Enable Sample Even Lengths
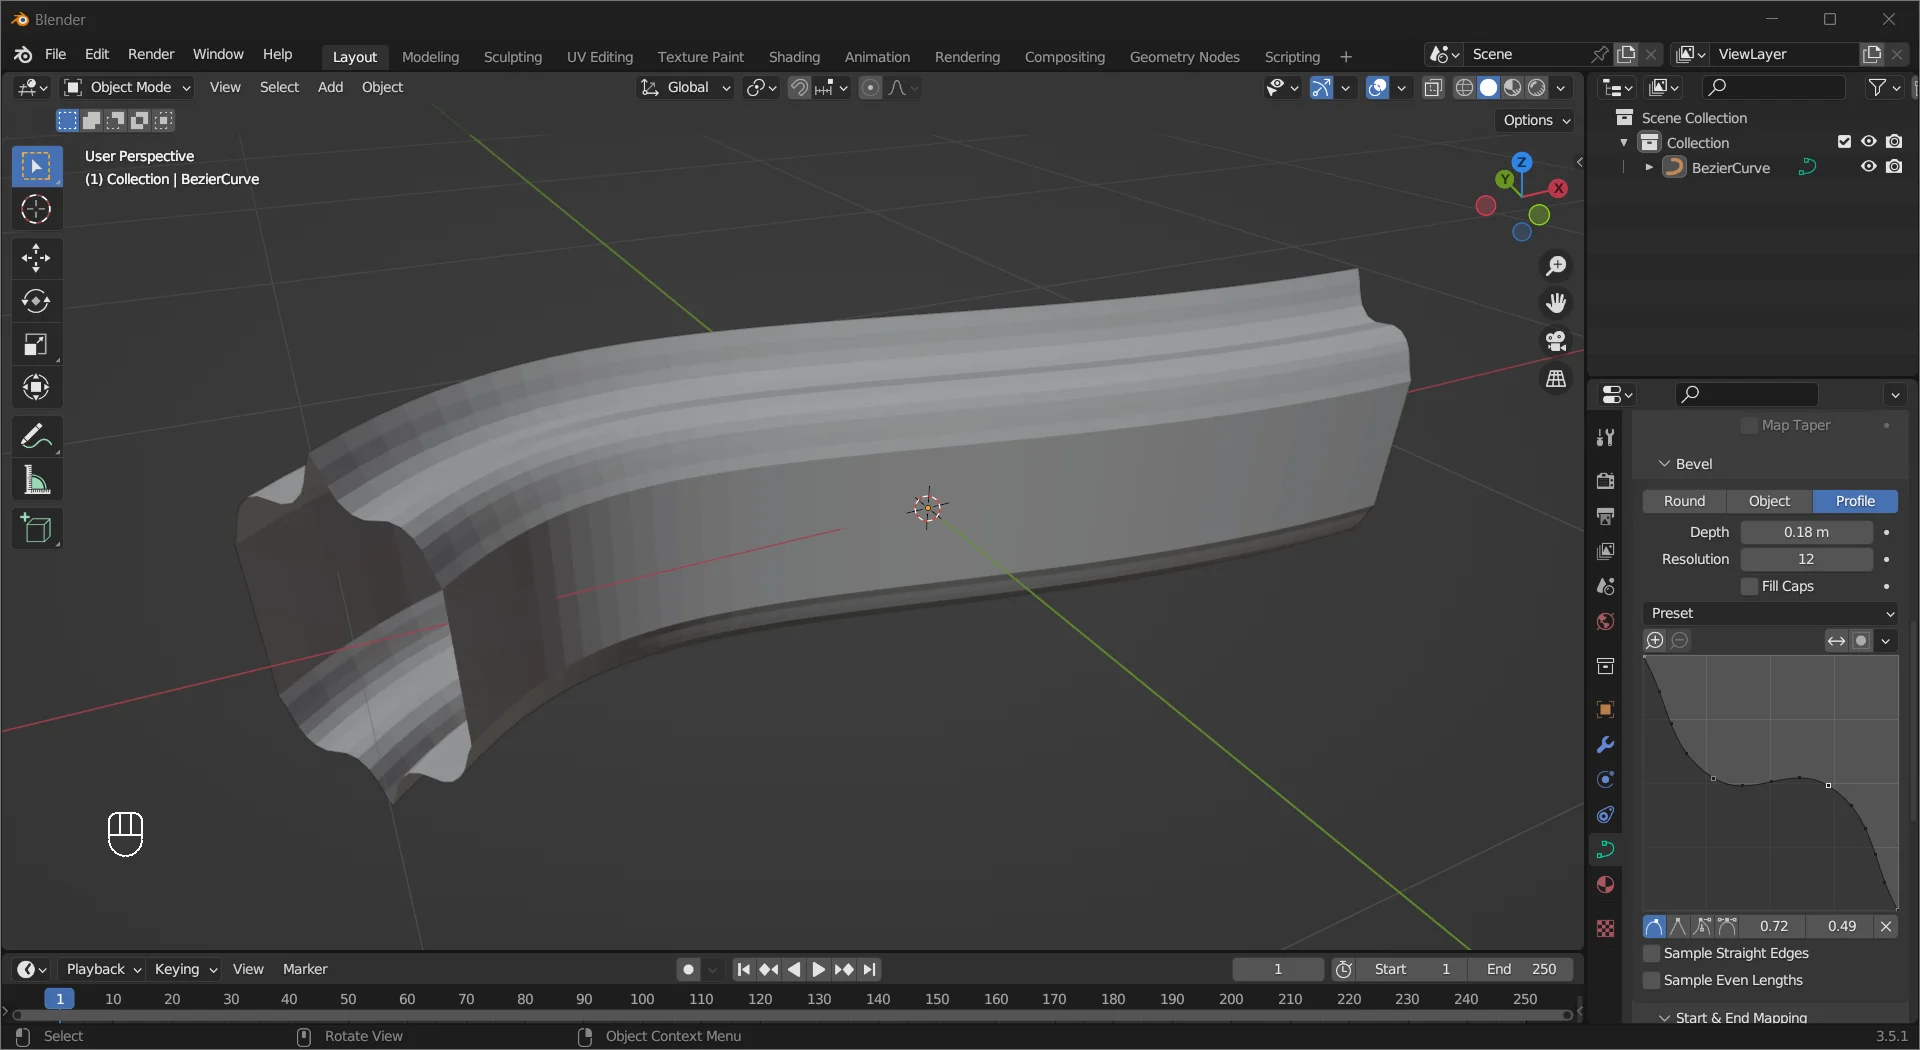 (1650, 980)
